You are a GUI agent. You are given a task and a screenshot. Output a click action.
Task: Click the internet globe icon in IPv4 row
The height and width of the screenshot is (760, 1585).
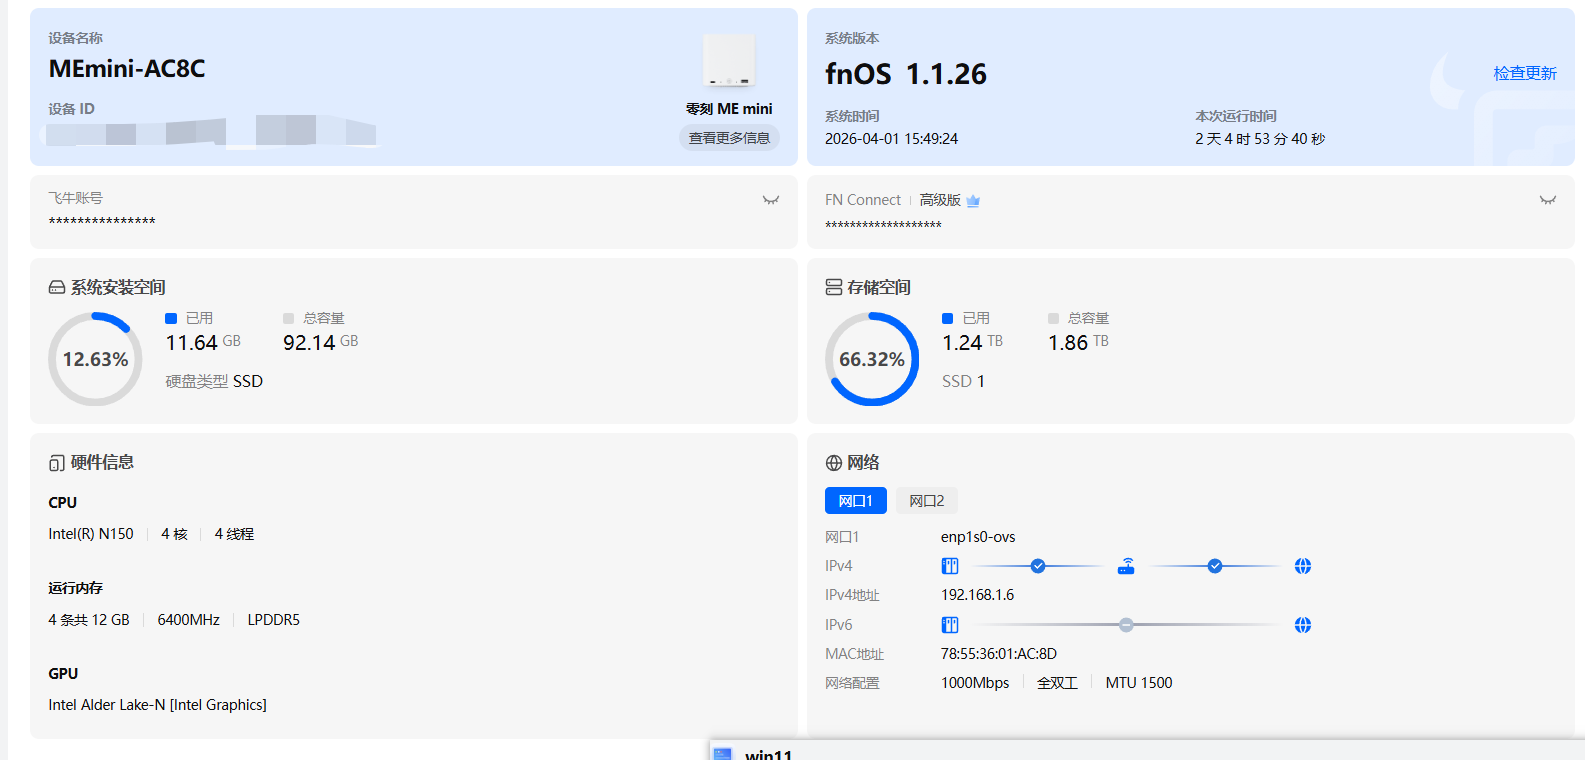click(1303, 566)
